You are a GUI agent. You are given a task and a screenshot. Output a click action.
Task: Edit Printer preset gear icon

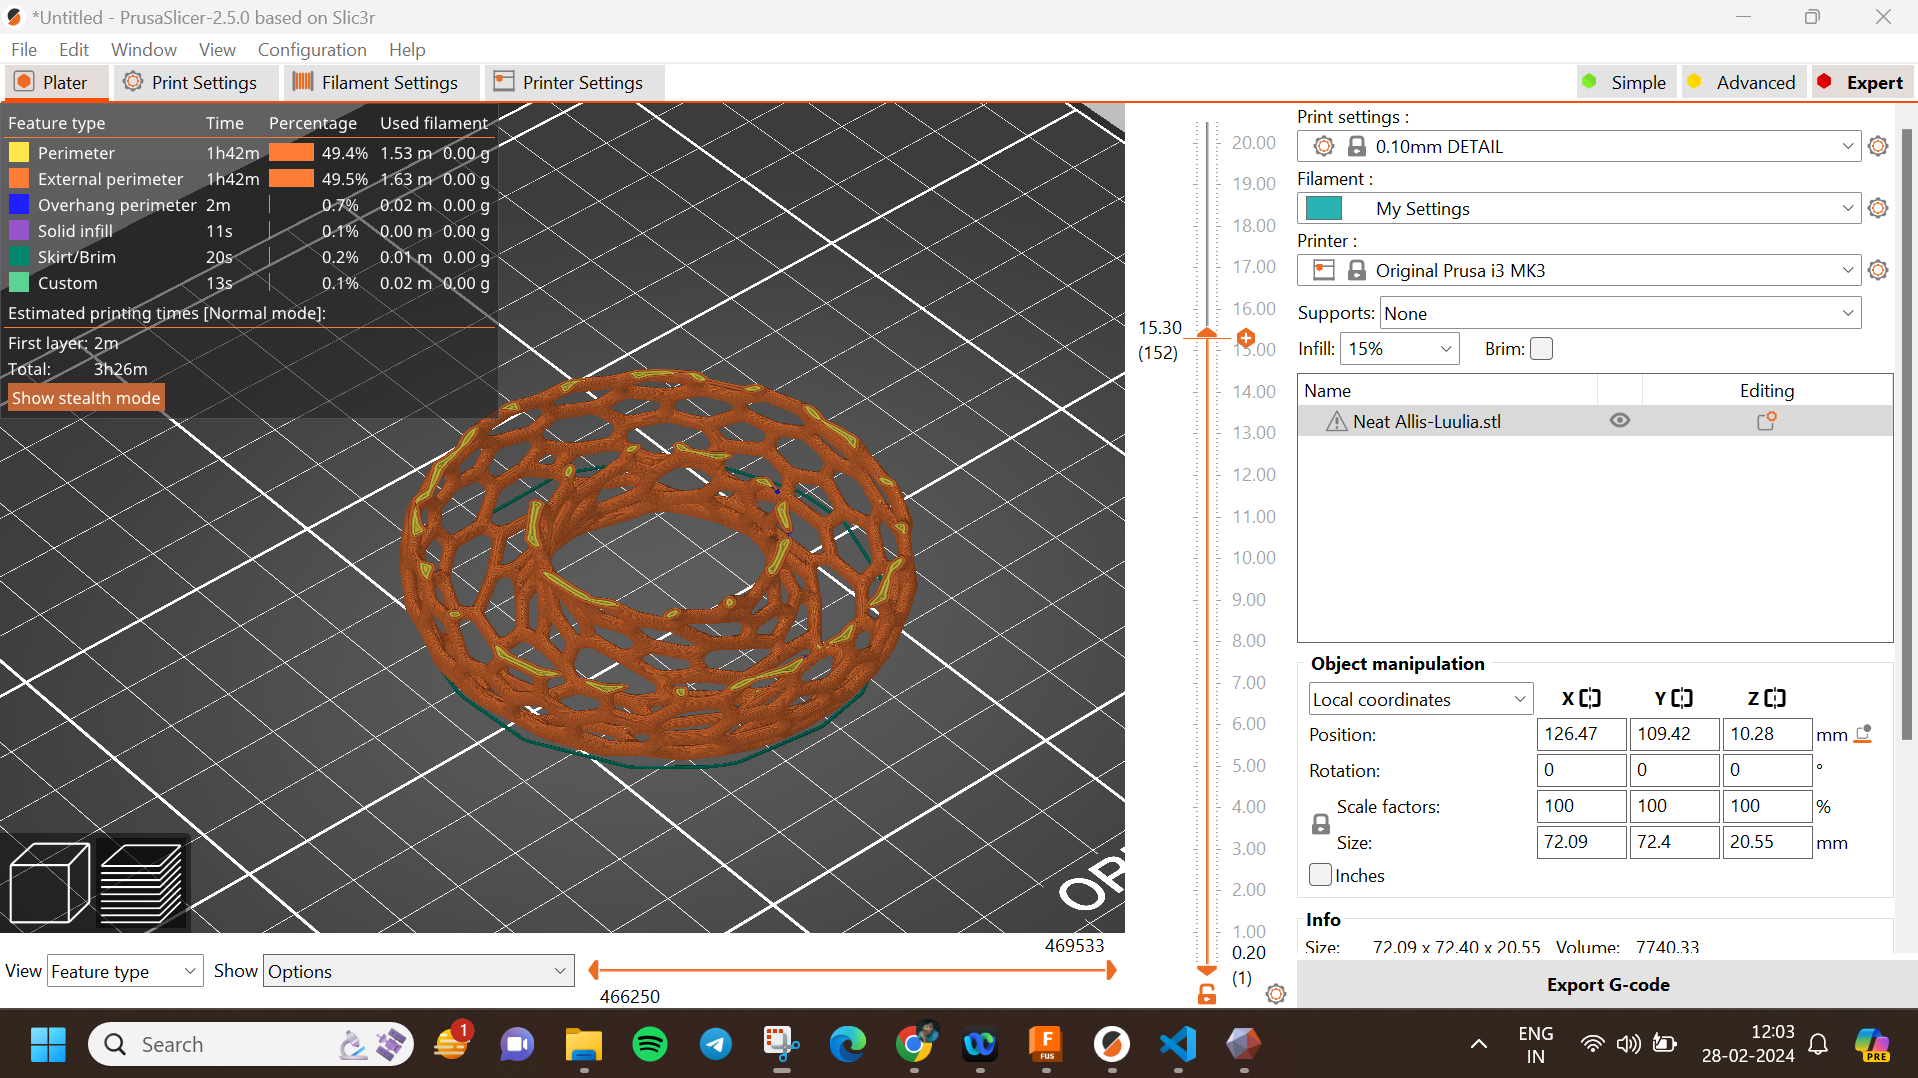pos(1878,270)
